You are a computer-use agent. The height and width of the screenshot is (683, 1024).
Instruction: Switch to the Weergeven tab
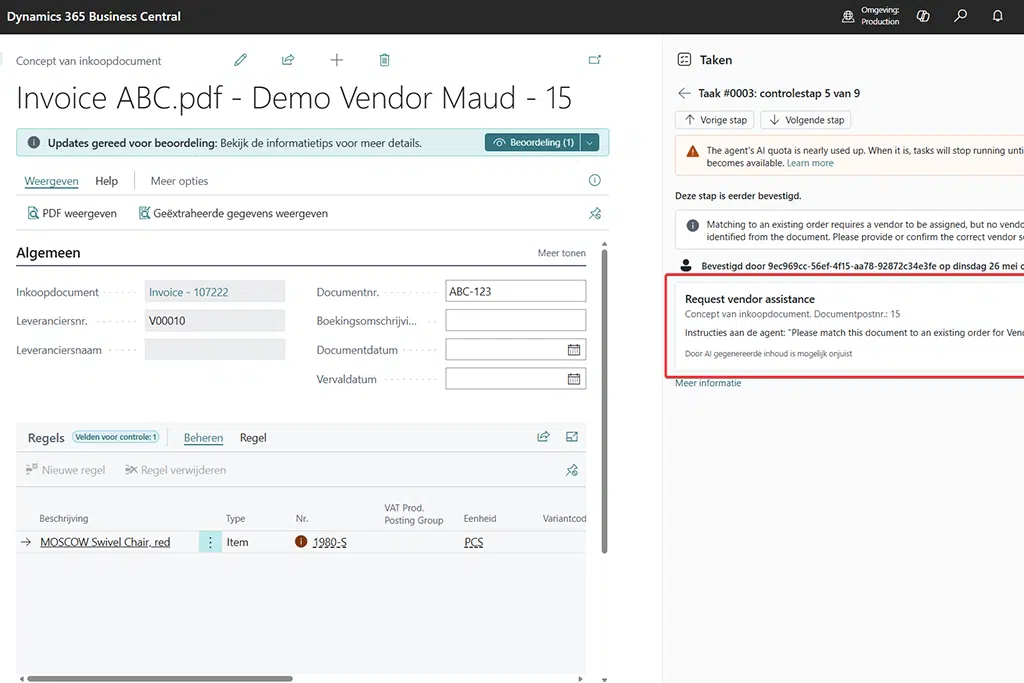[x=52, y=181]
